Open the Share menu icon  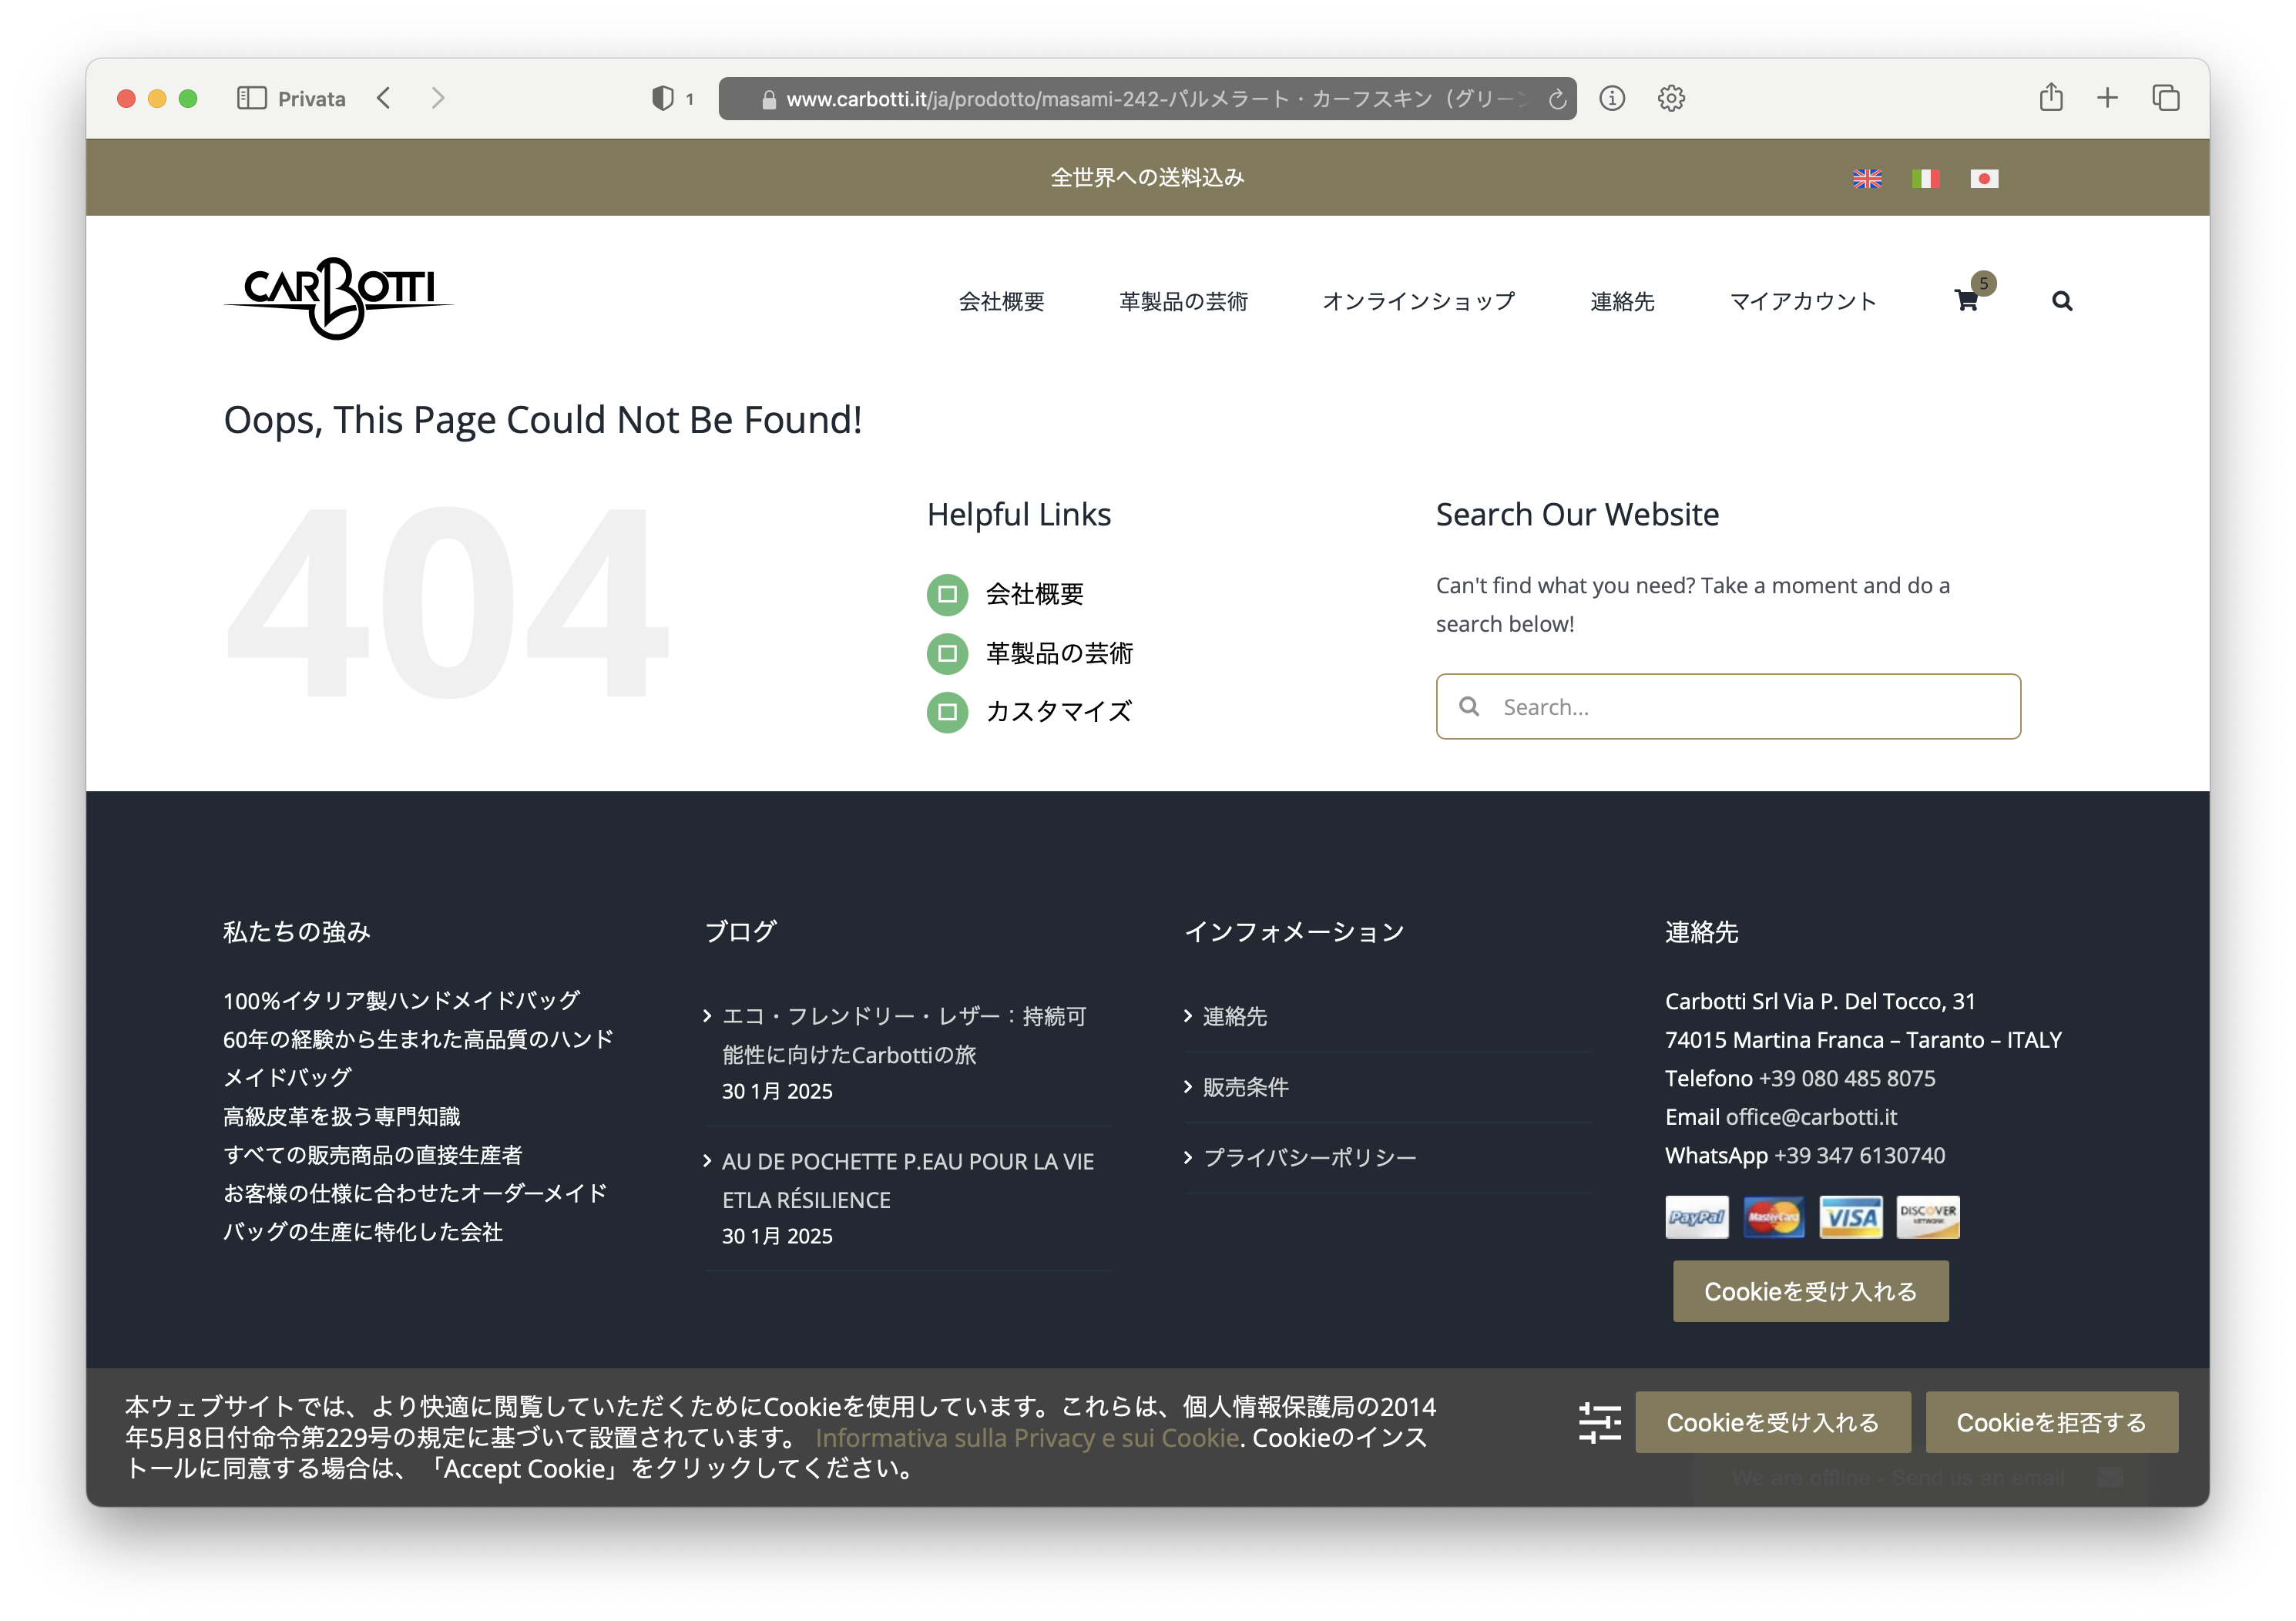[2051, 97]
